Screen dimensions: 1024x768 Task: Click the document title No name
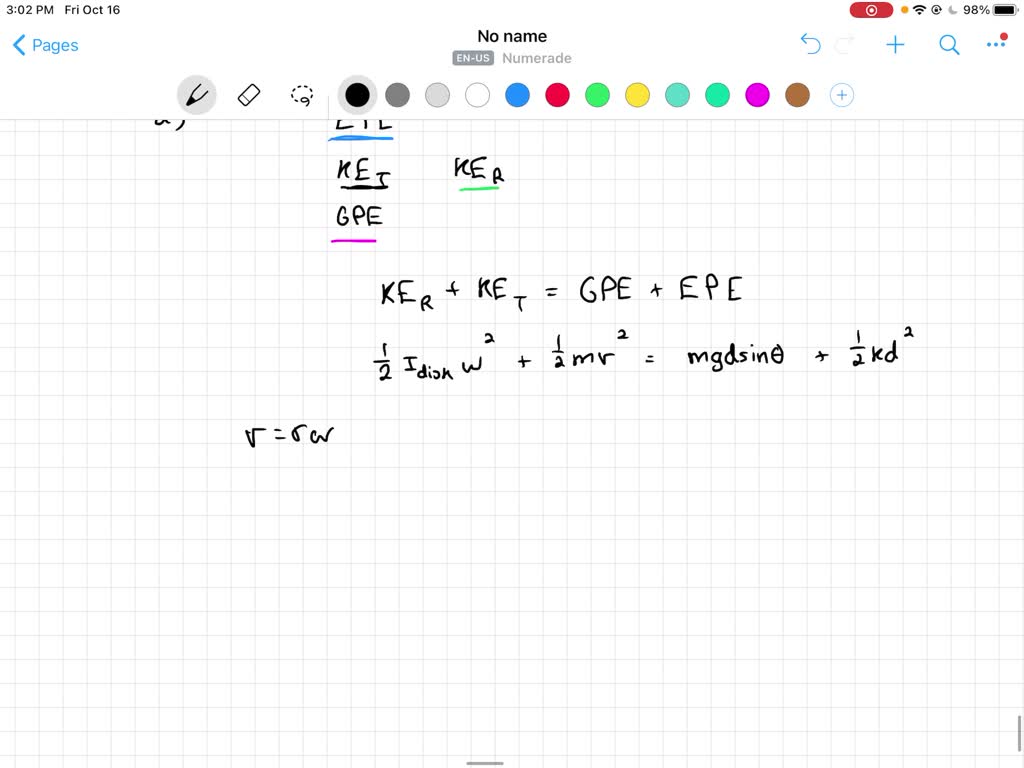point(512,35)
